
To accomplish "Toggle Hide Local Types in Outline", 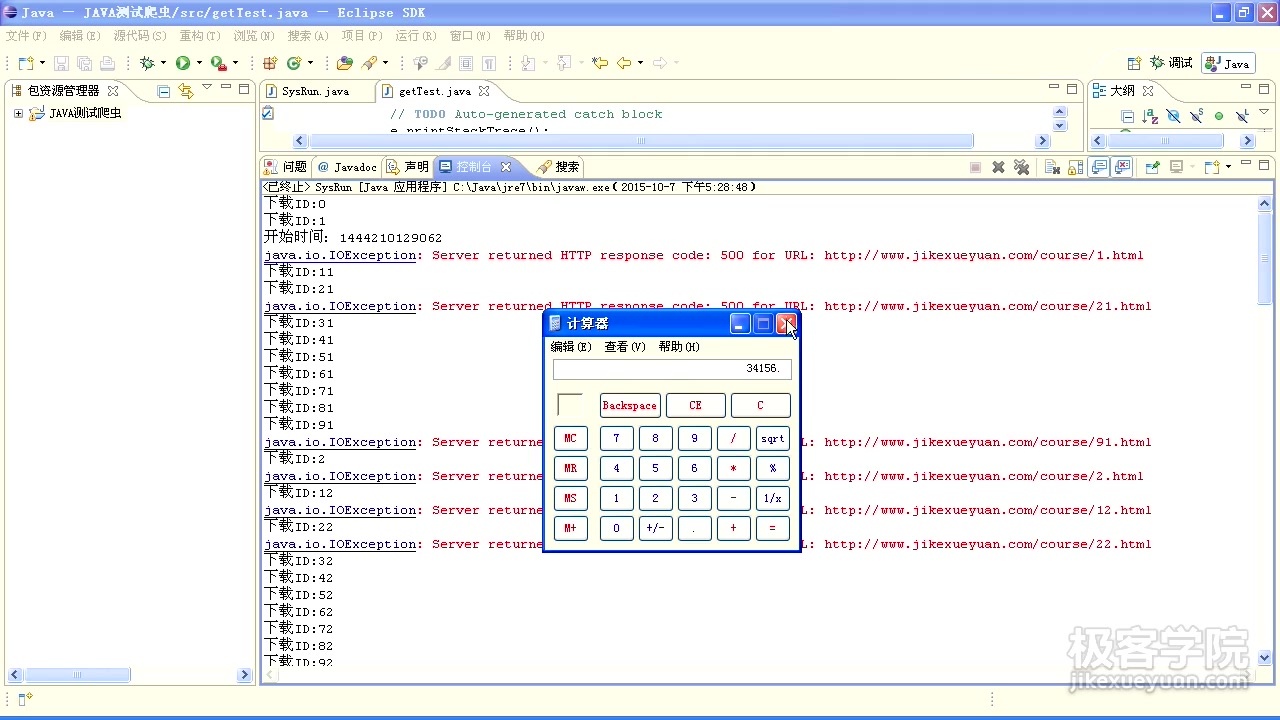I will 1242,116.
